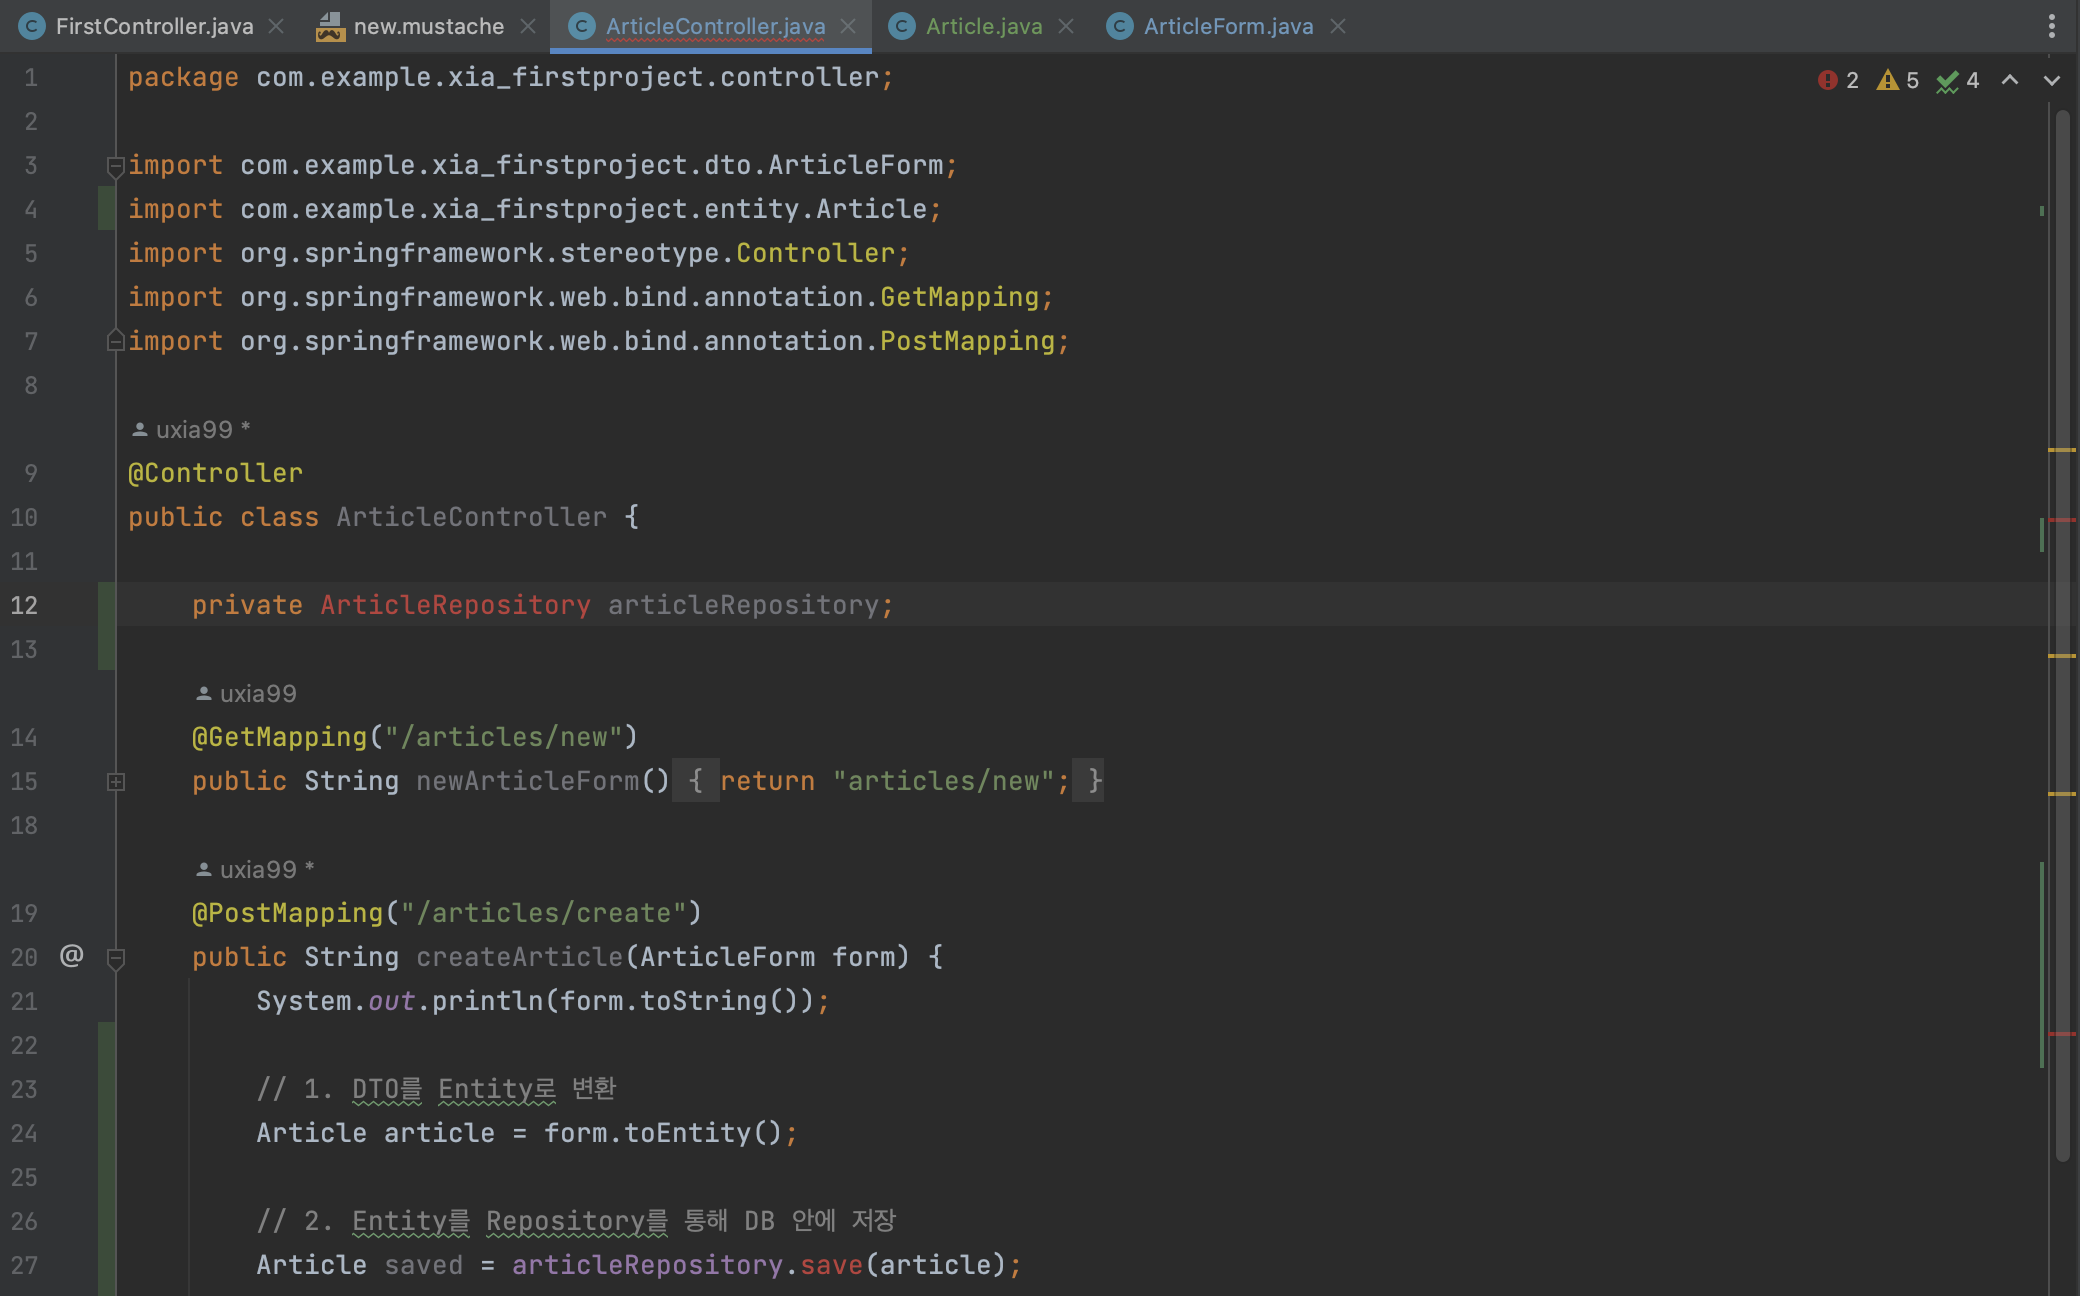Jump to previous highlighted error arrow
The height and width of the screenshot is (1296, 2080).
pos(2010,80)
